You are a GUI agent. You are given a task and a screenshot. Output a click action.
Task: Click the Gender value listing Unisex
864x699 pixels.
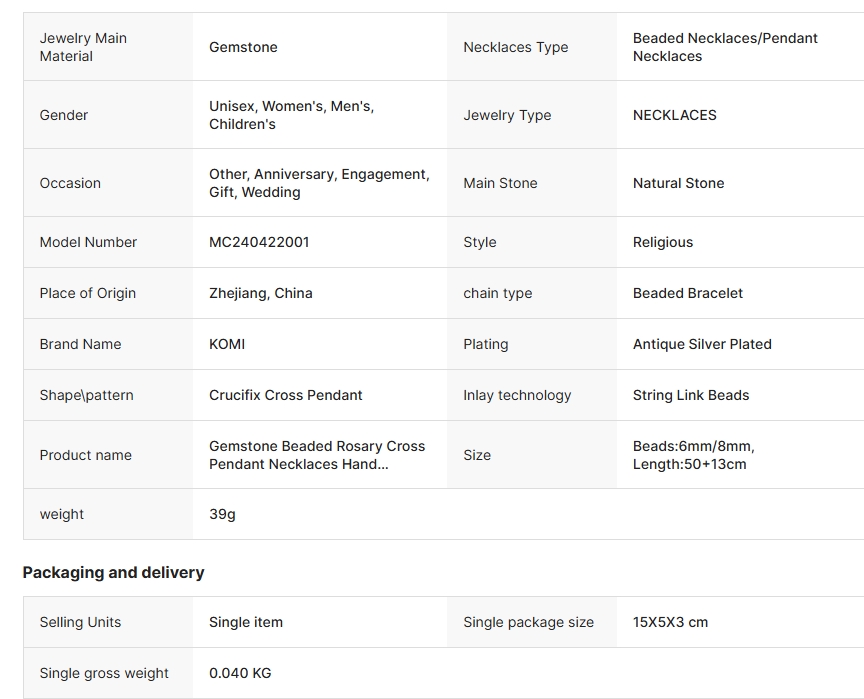click(291, 115)
